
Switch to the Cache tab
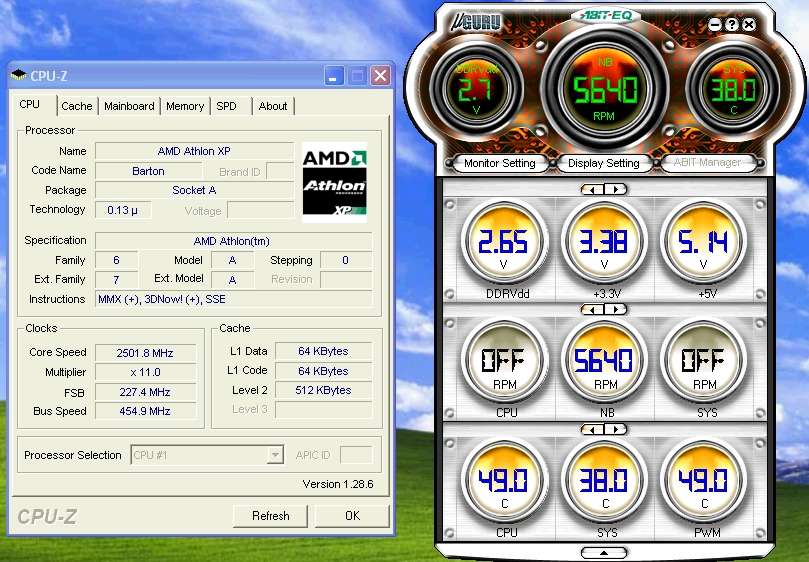pyautogui.click(x=77, y=106)
